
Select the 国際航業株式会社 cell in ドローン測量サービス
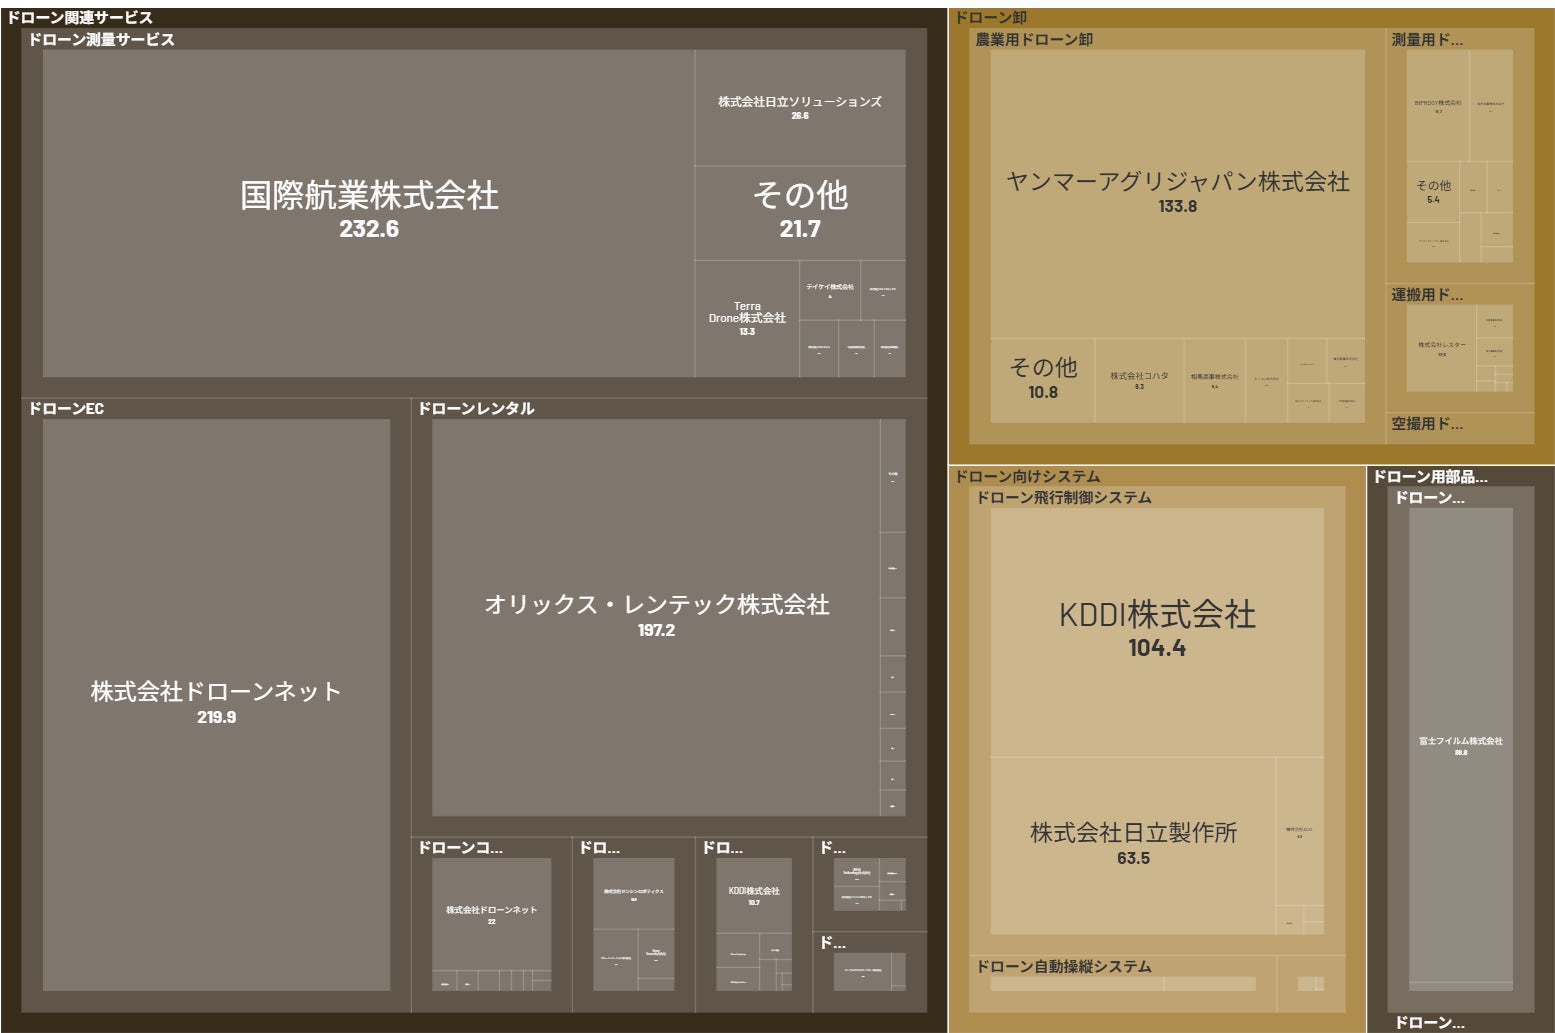(x=370, y=200)
